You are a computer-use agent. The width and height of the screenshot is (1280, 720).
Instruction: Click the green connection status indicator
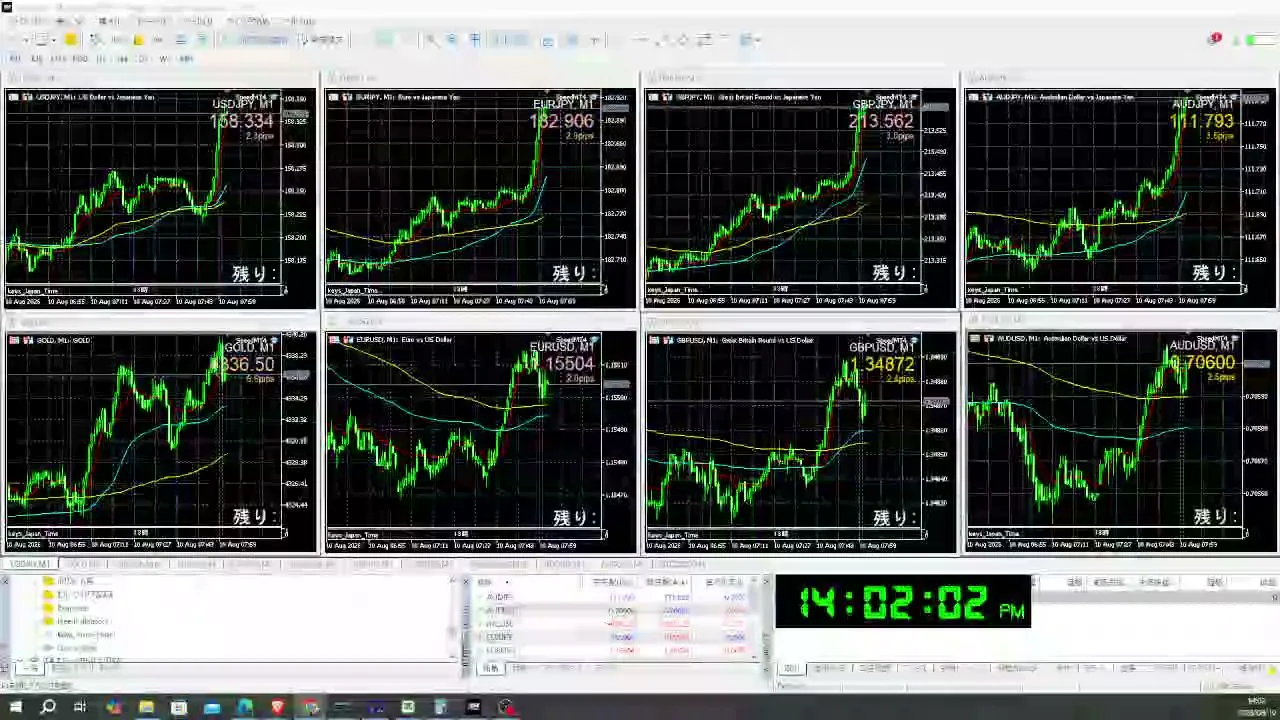coord(1252,40)
